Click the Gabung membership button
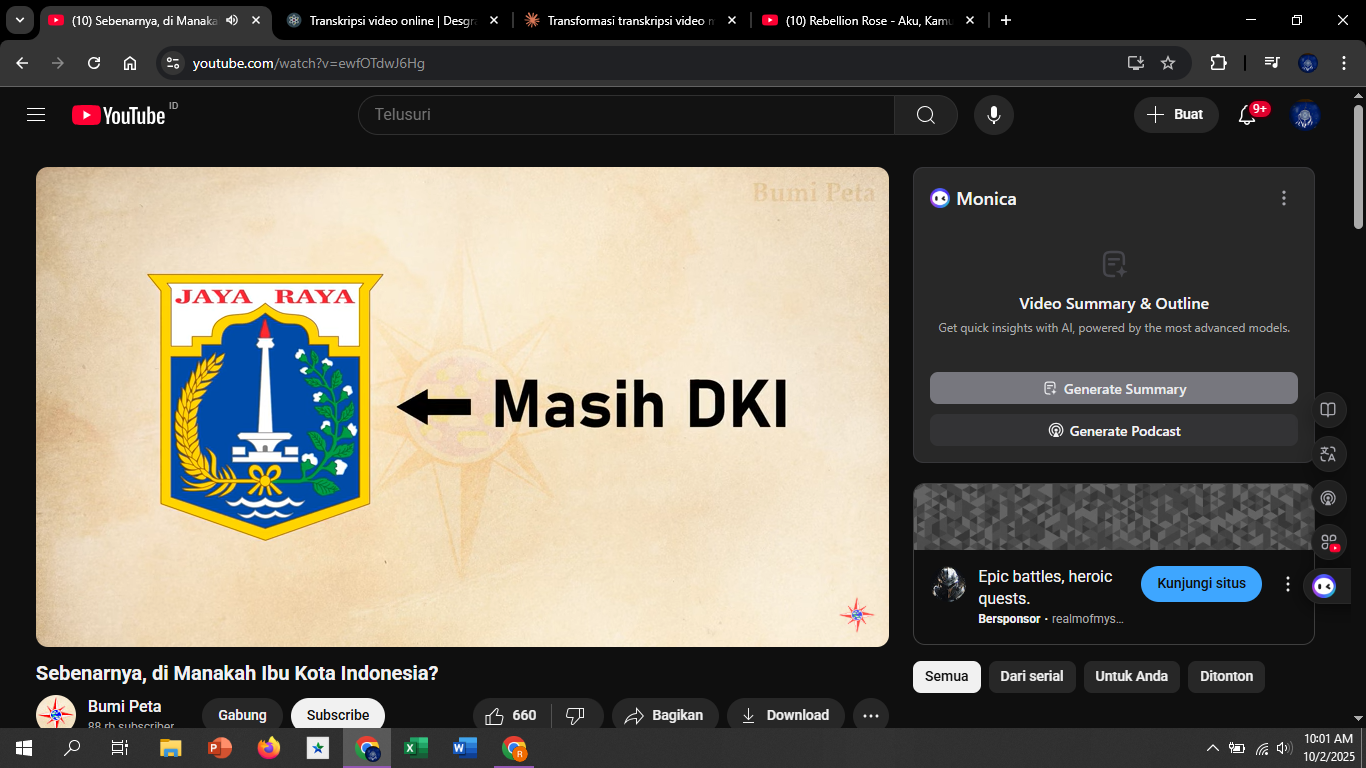 (243, 715)
